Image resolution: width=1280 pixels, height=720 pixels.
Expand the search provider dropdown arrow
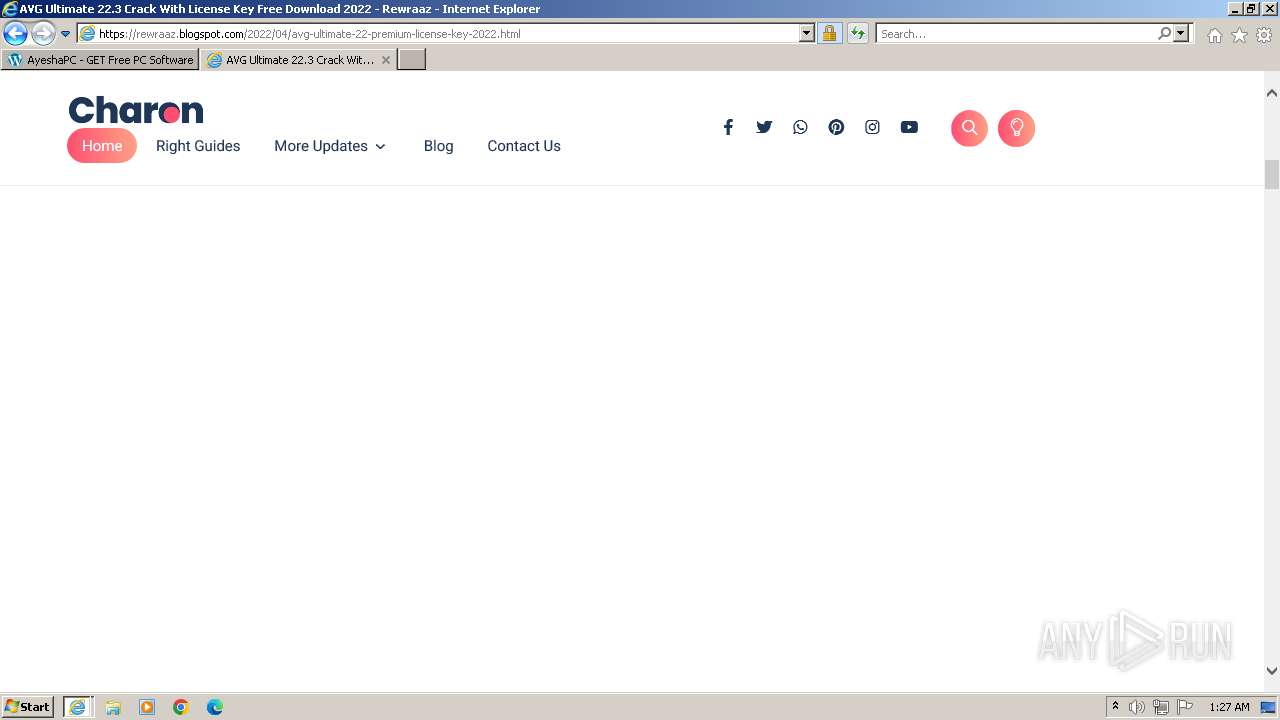(1181, 34)
